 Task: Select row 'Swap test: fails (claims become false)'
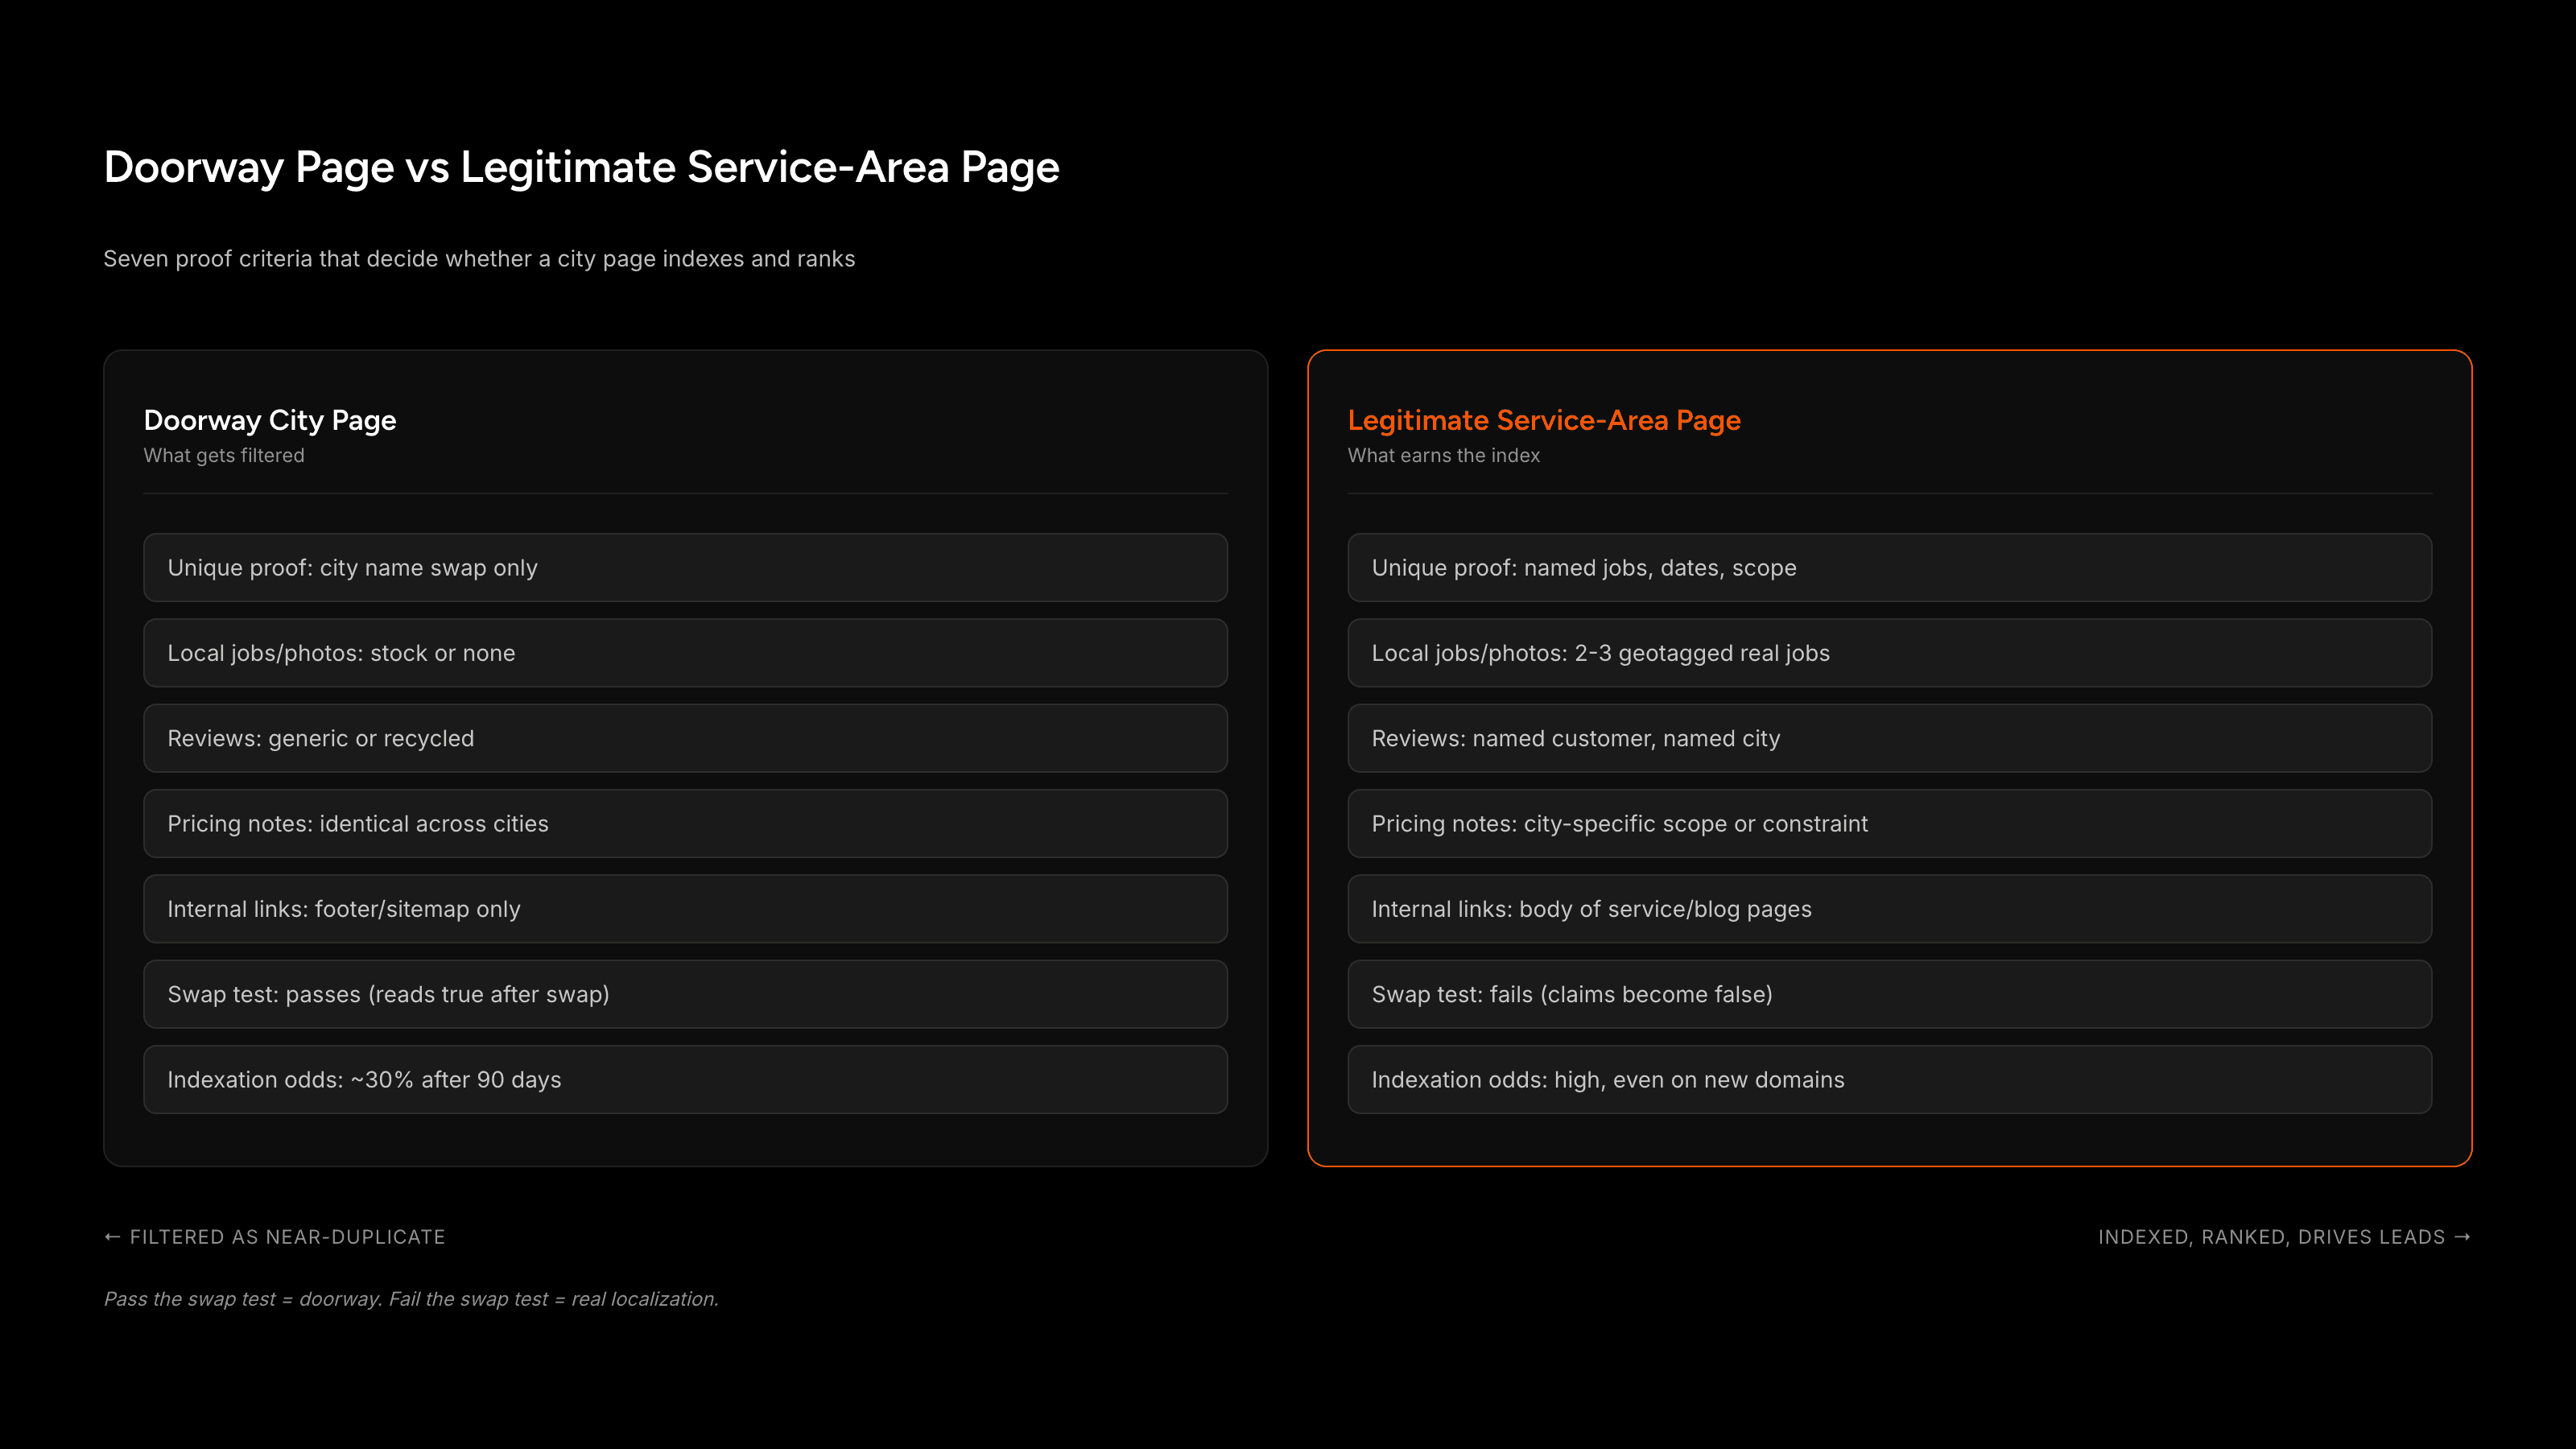coord(1890,994)
